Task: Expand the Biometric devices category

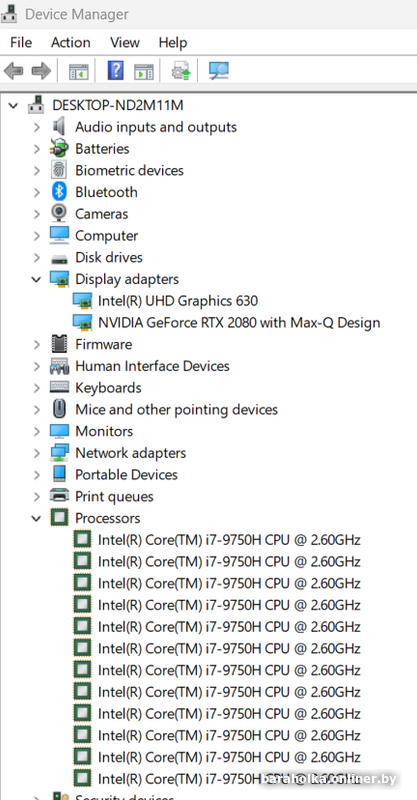Action: tap(36, 170)
